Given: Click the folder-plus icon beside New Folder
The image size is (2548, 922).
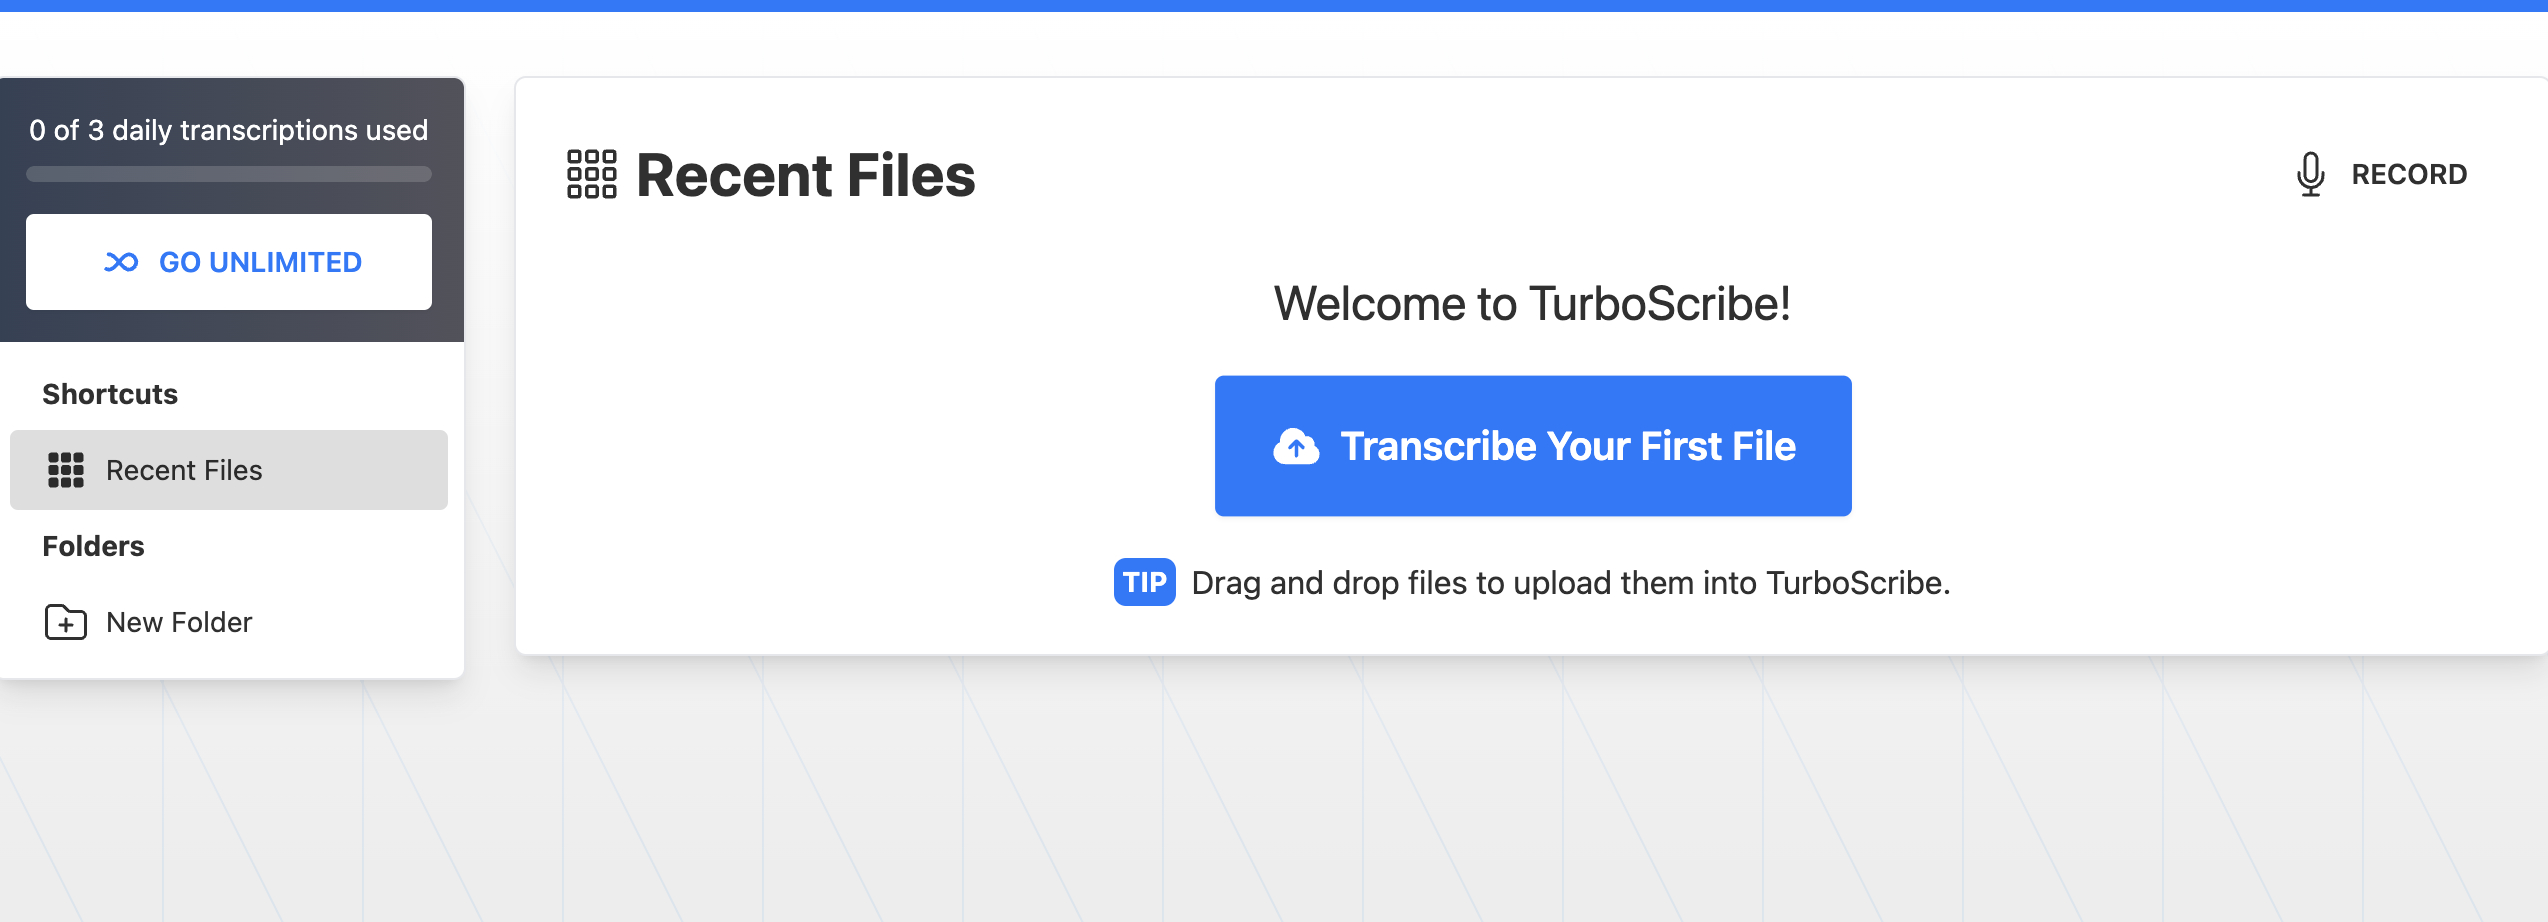Looking at the screenshot, I should coord(66,622).
